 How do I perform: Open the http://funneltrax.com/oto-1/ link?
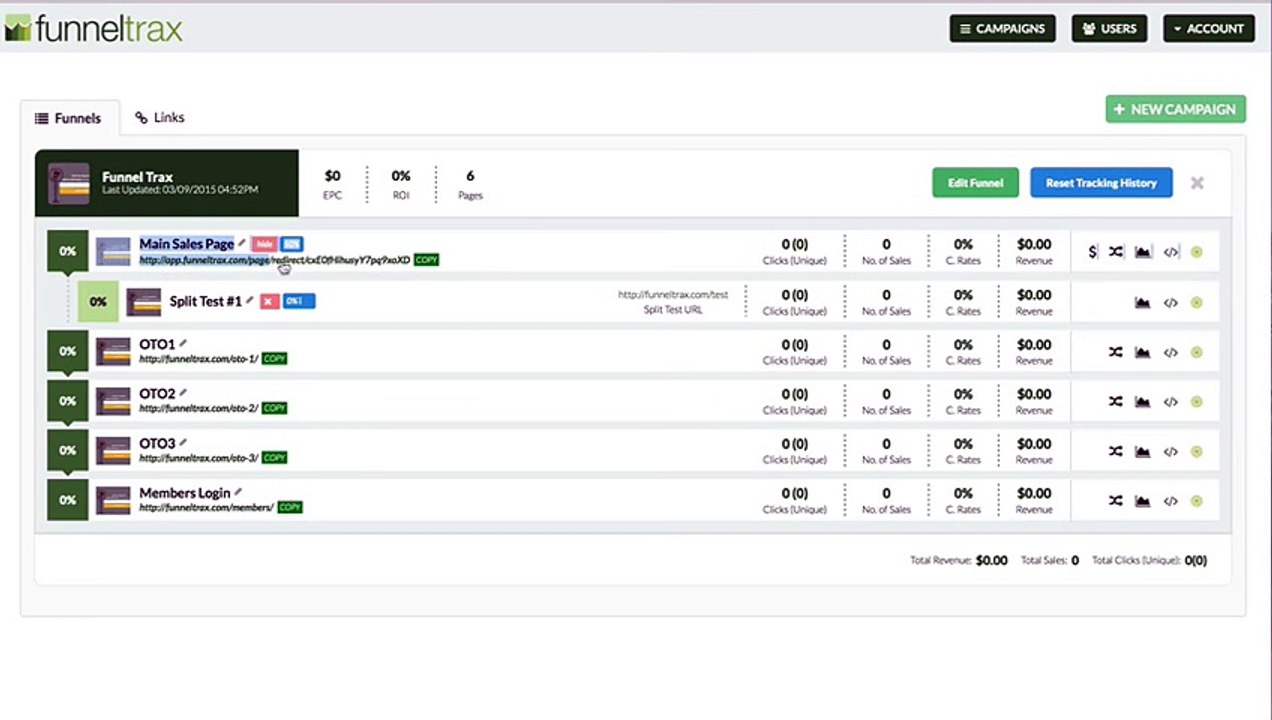[198, 358]
